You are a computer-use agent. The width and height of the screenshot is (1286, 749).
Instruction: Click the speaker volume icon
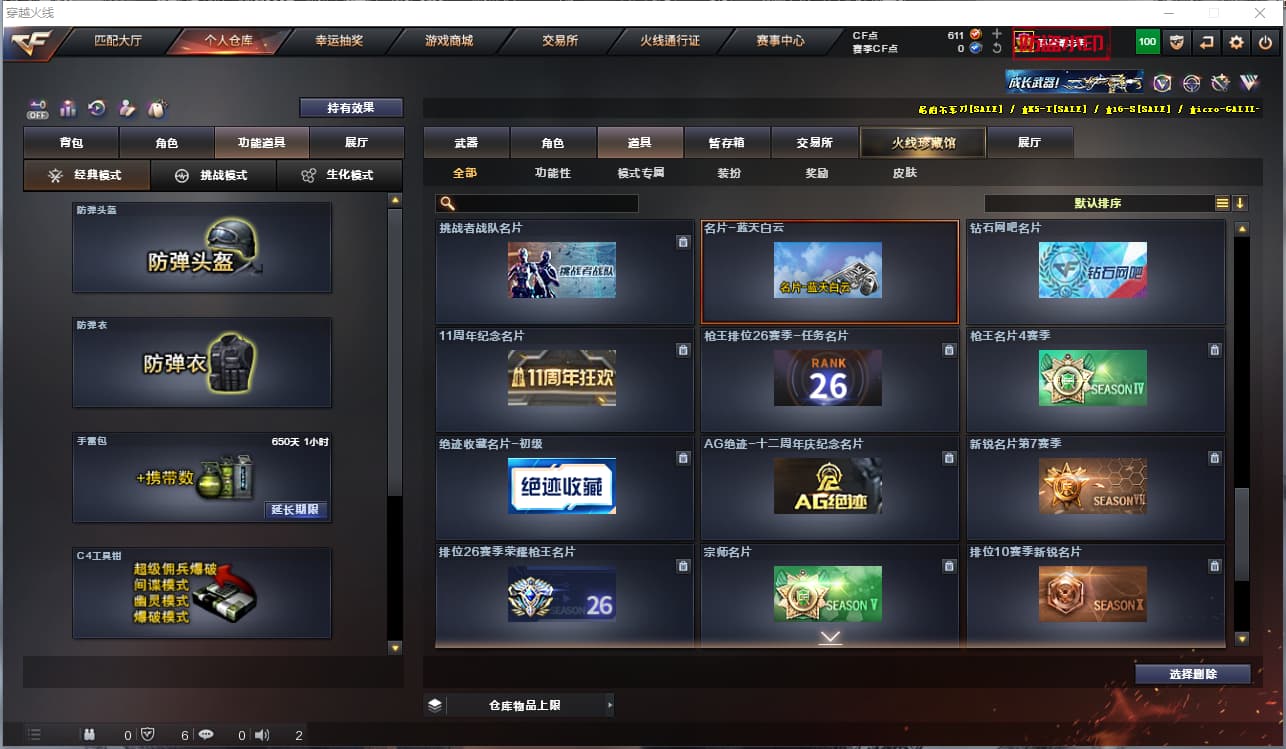(x=262, y=734)
